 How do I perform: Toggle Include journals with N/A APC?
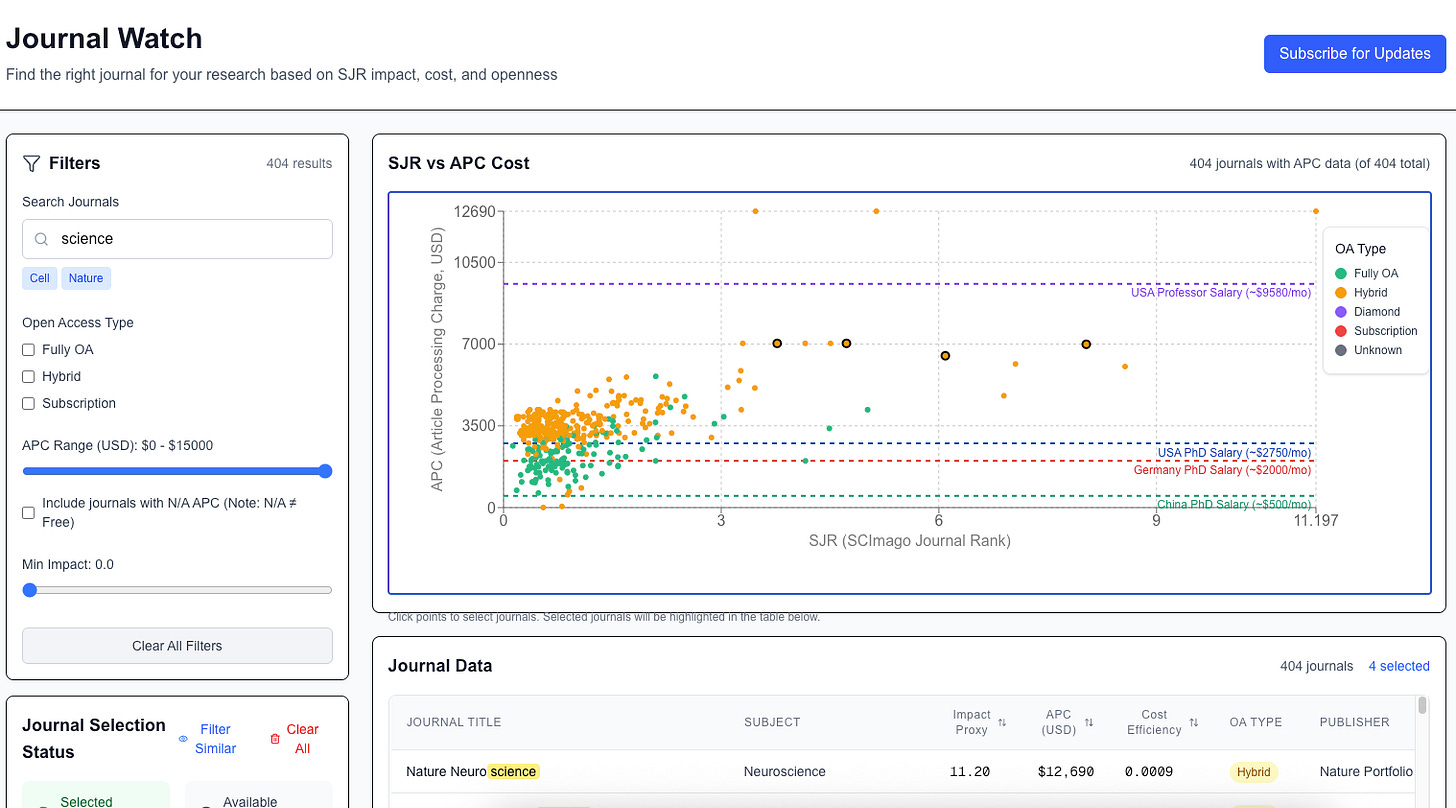pos(29,513)
